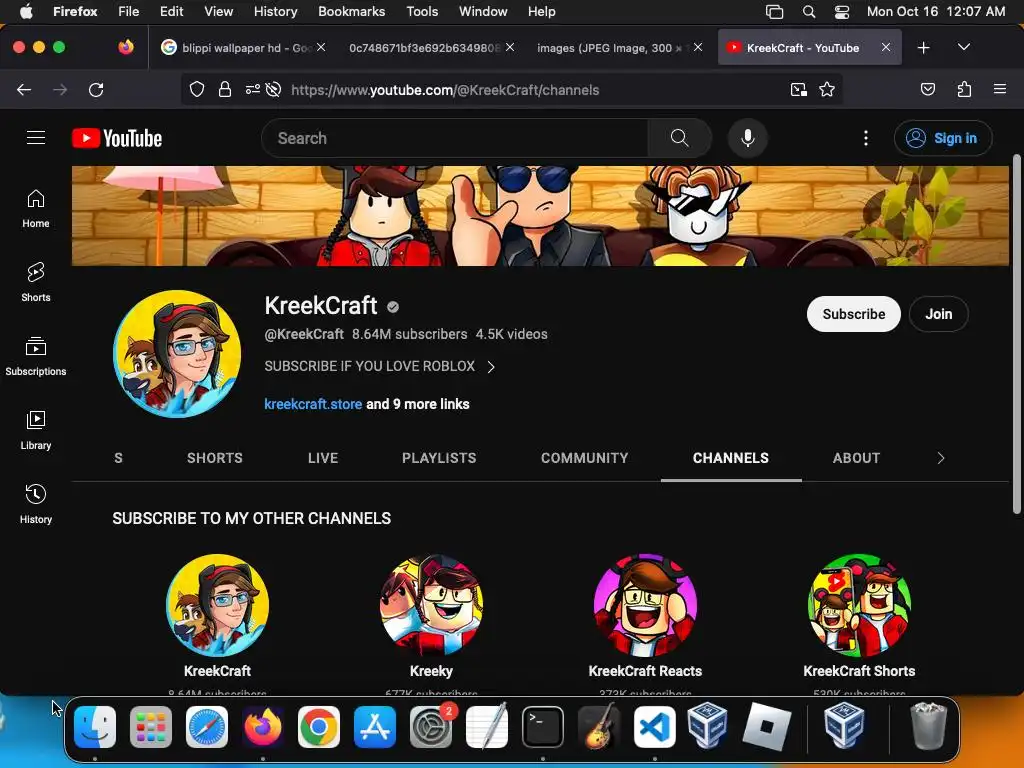Open History in sidebar
Image resolution: width=1024 pixels, height=768 pixels.
coord(36,504)
